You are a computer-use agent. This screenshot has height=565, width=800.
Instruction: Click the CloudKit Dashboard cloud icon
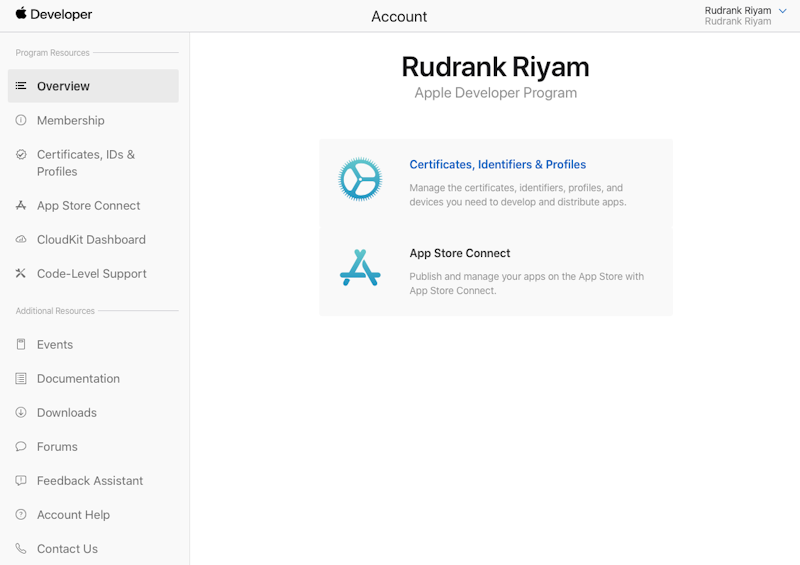pyautogui.click(x=21, y=240)
